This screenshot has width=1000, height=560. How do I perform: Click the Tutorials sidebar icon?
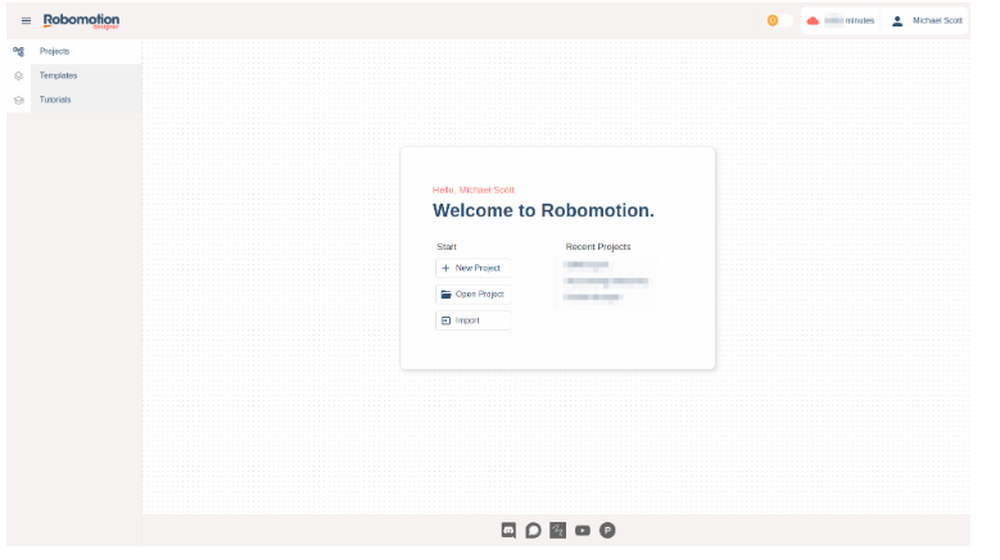pos(18,100)
